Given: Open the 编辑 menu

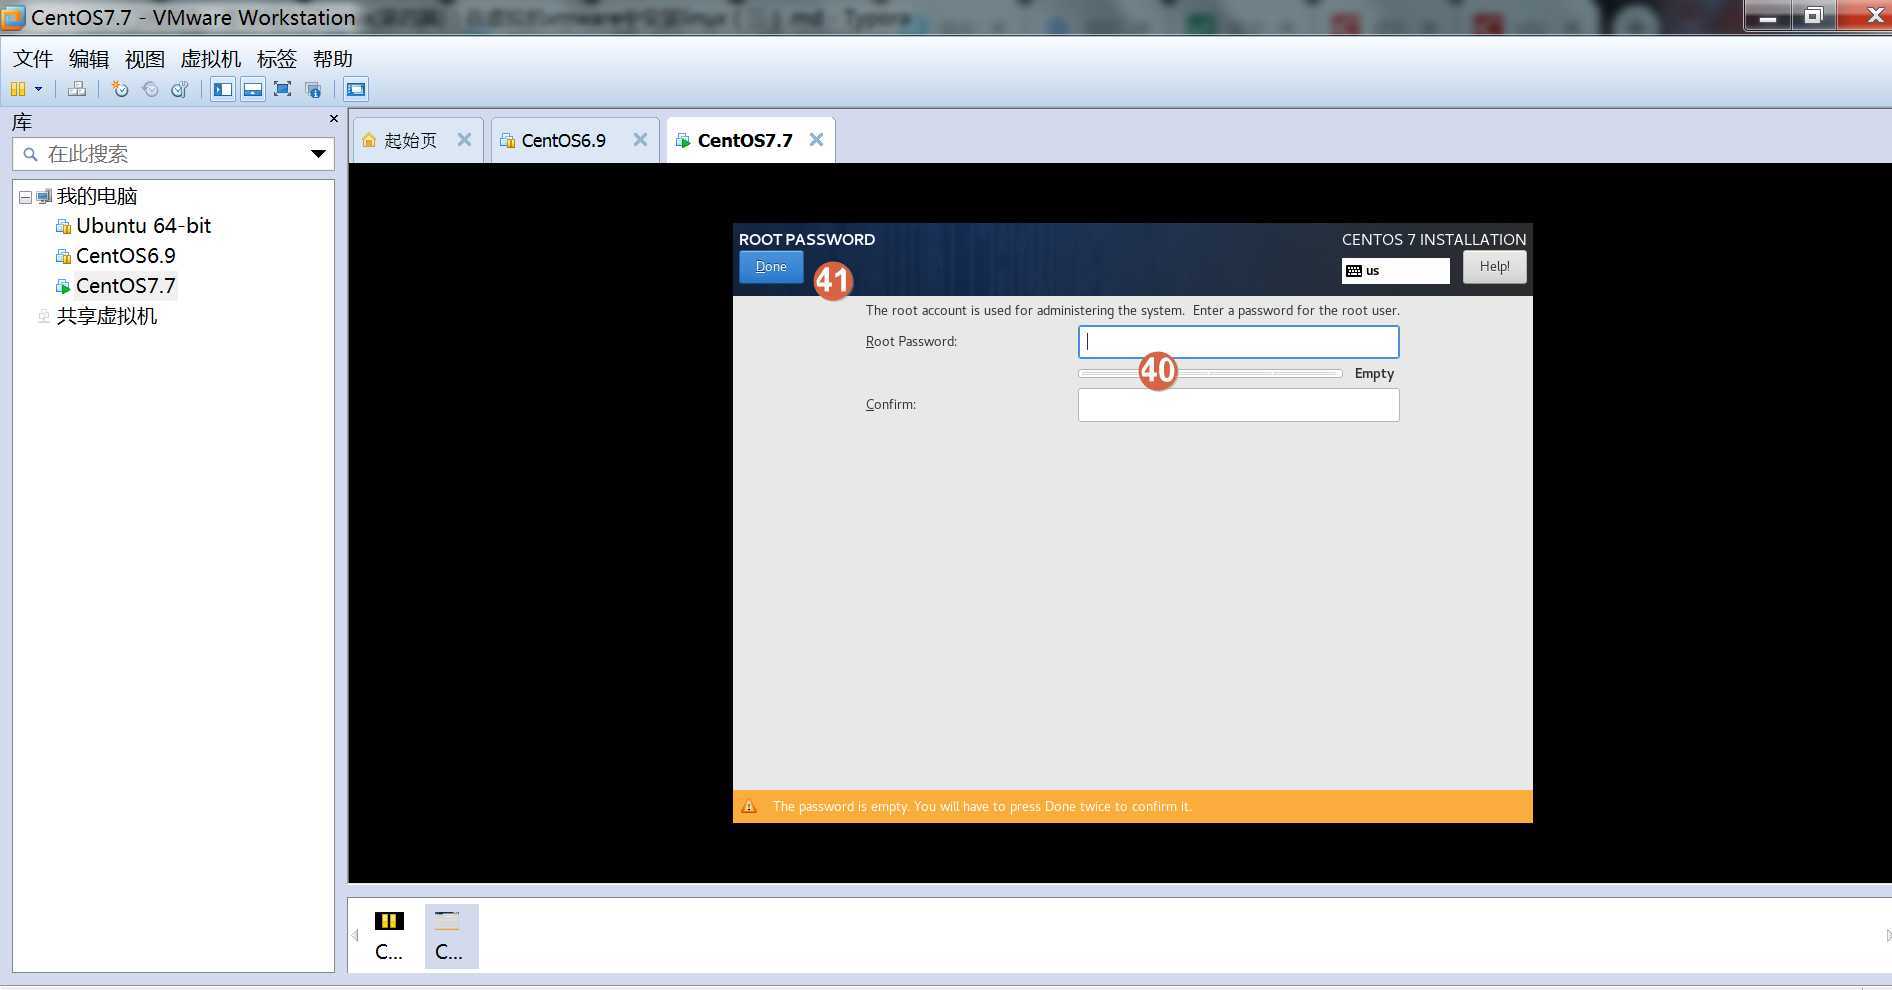Looking at the screenshot, I should pos(89,59).
